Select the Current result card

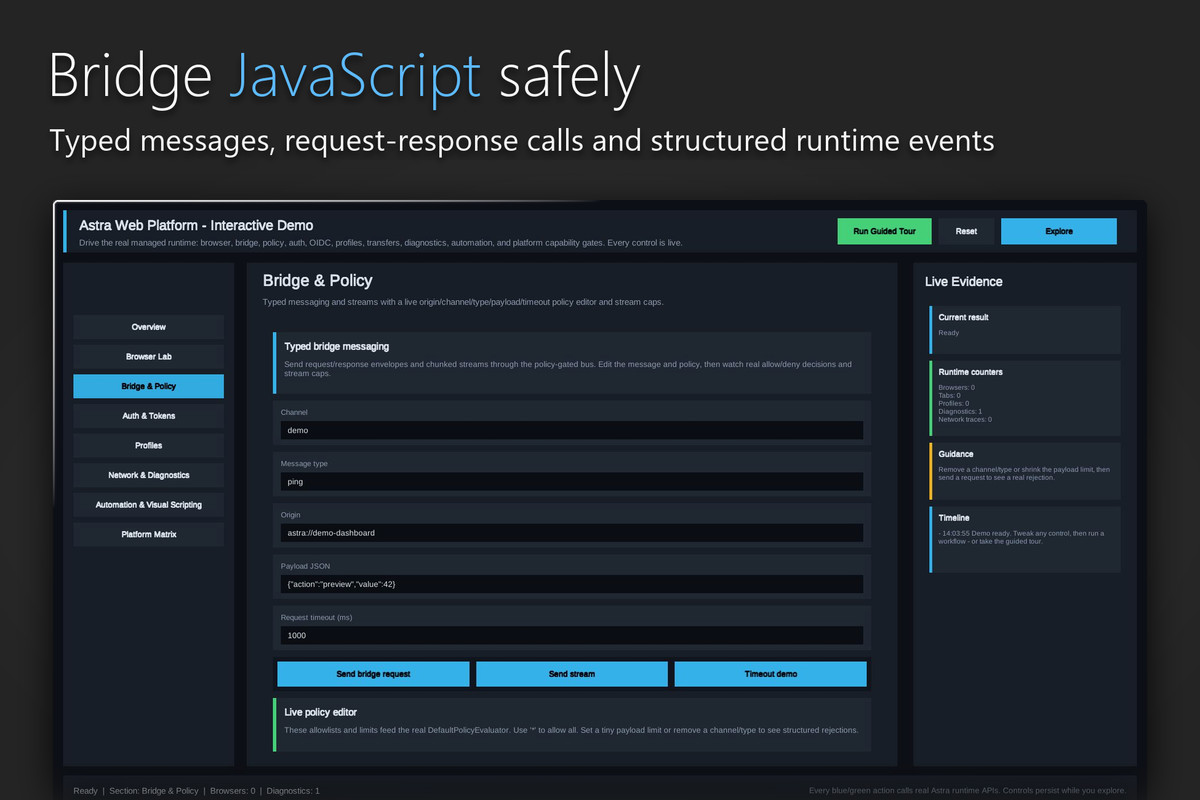click(1025, 330)
